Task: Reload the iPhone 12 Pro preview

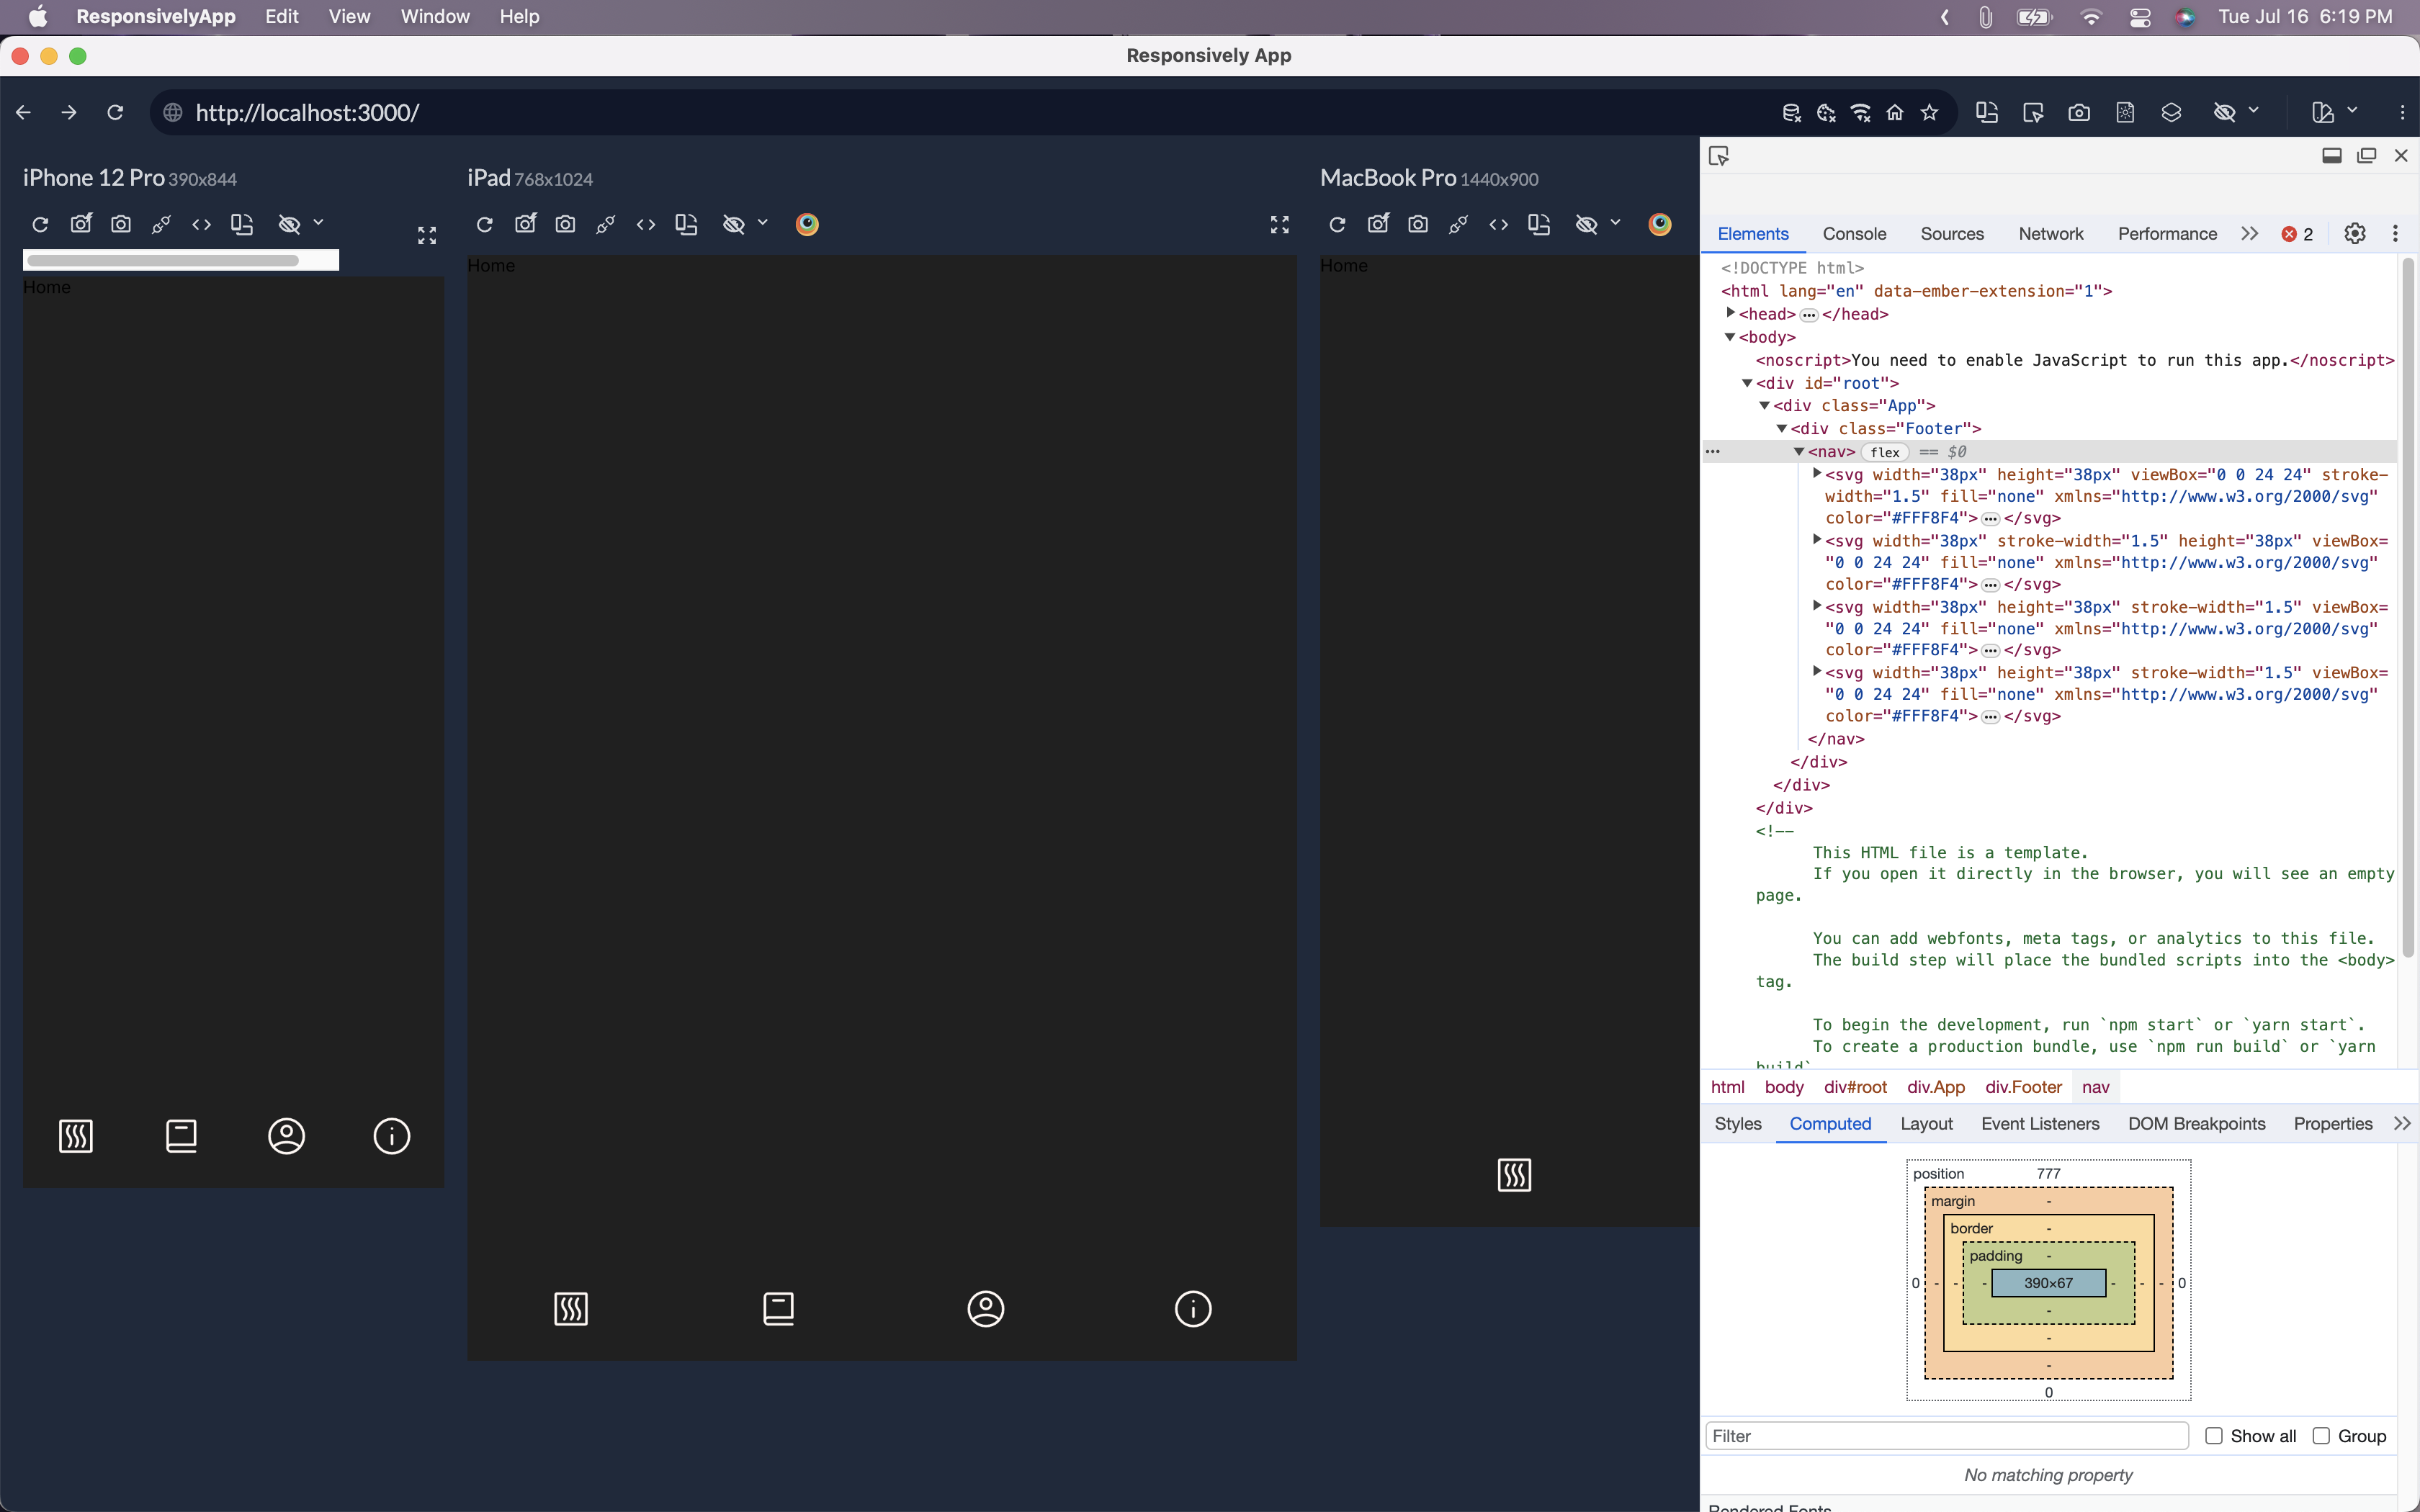Action: click(x=40, y=224)
